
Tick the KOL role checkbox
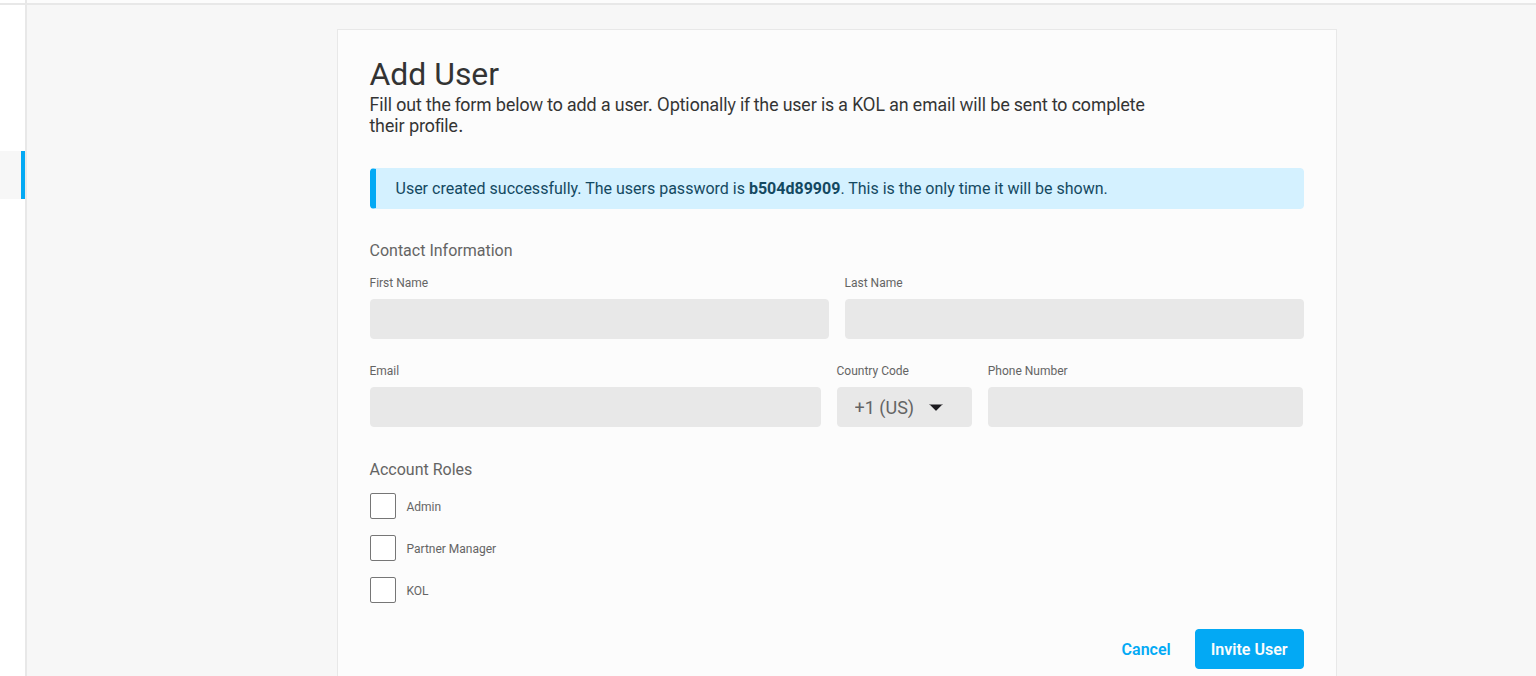383,590
